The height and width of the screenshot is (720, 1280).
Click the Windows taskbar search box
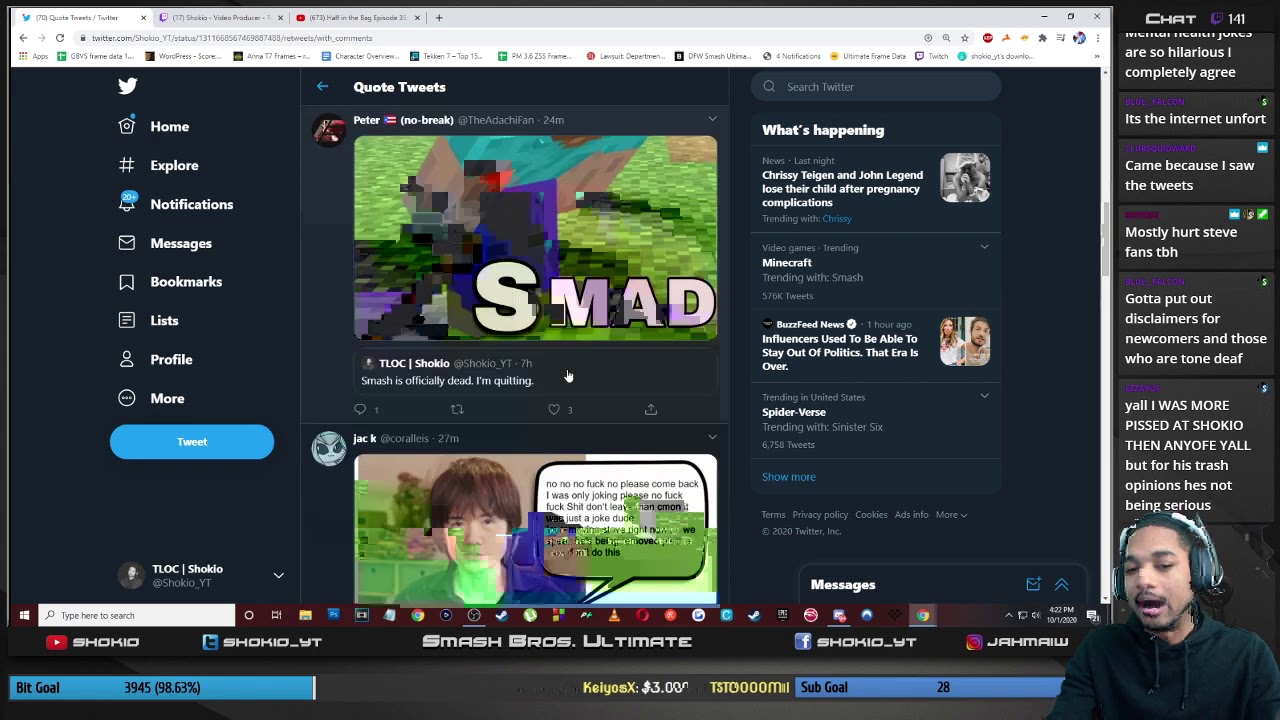(137, 615)
